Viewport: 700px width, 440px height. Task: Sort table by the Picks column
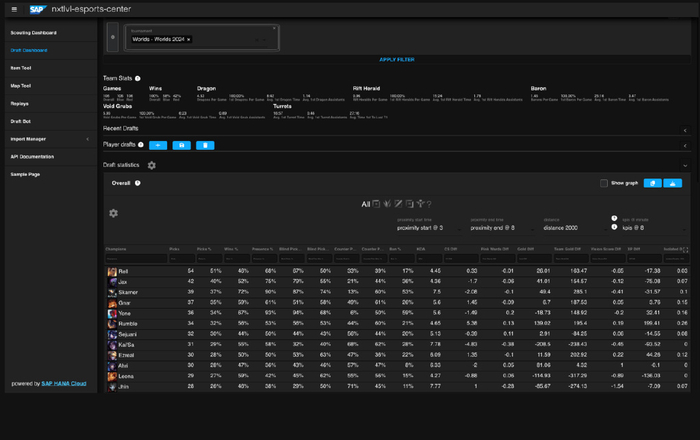pyautogui.click(x=175, y=247)
